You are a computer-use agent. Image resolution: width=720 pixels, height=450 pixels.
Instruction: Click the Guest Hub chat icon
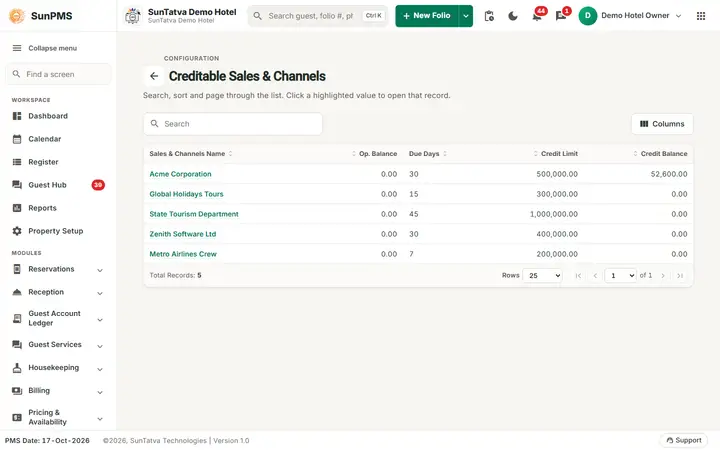pyautogui.click(x=17, y=185)
